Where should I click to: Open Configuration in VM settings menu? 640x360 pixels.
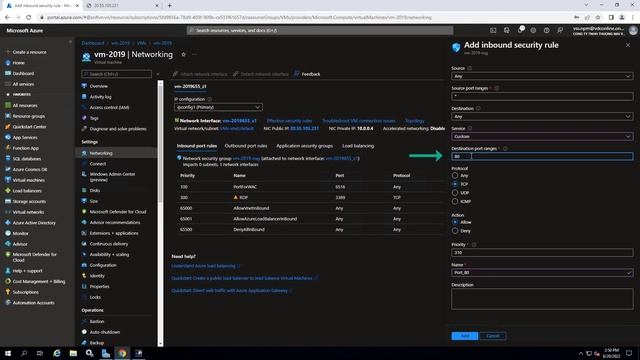pyautogui.click(x=103, y=265)
